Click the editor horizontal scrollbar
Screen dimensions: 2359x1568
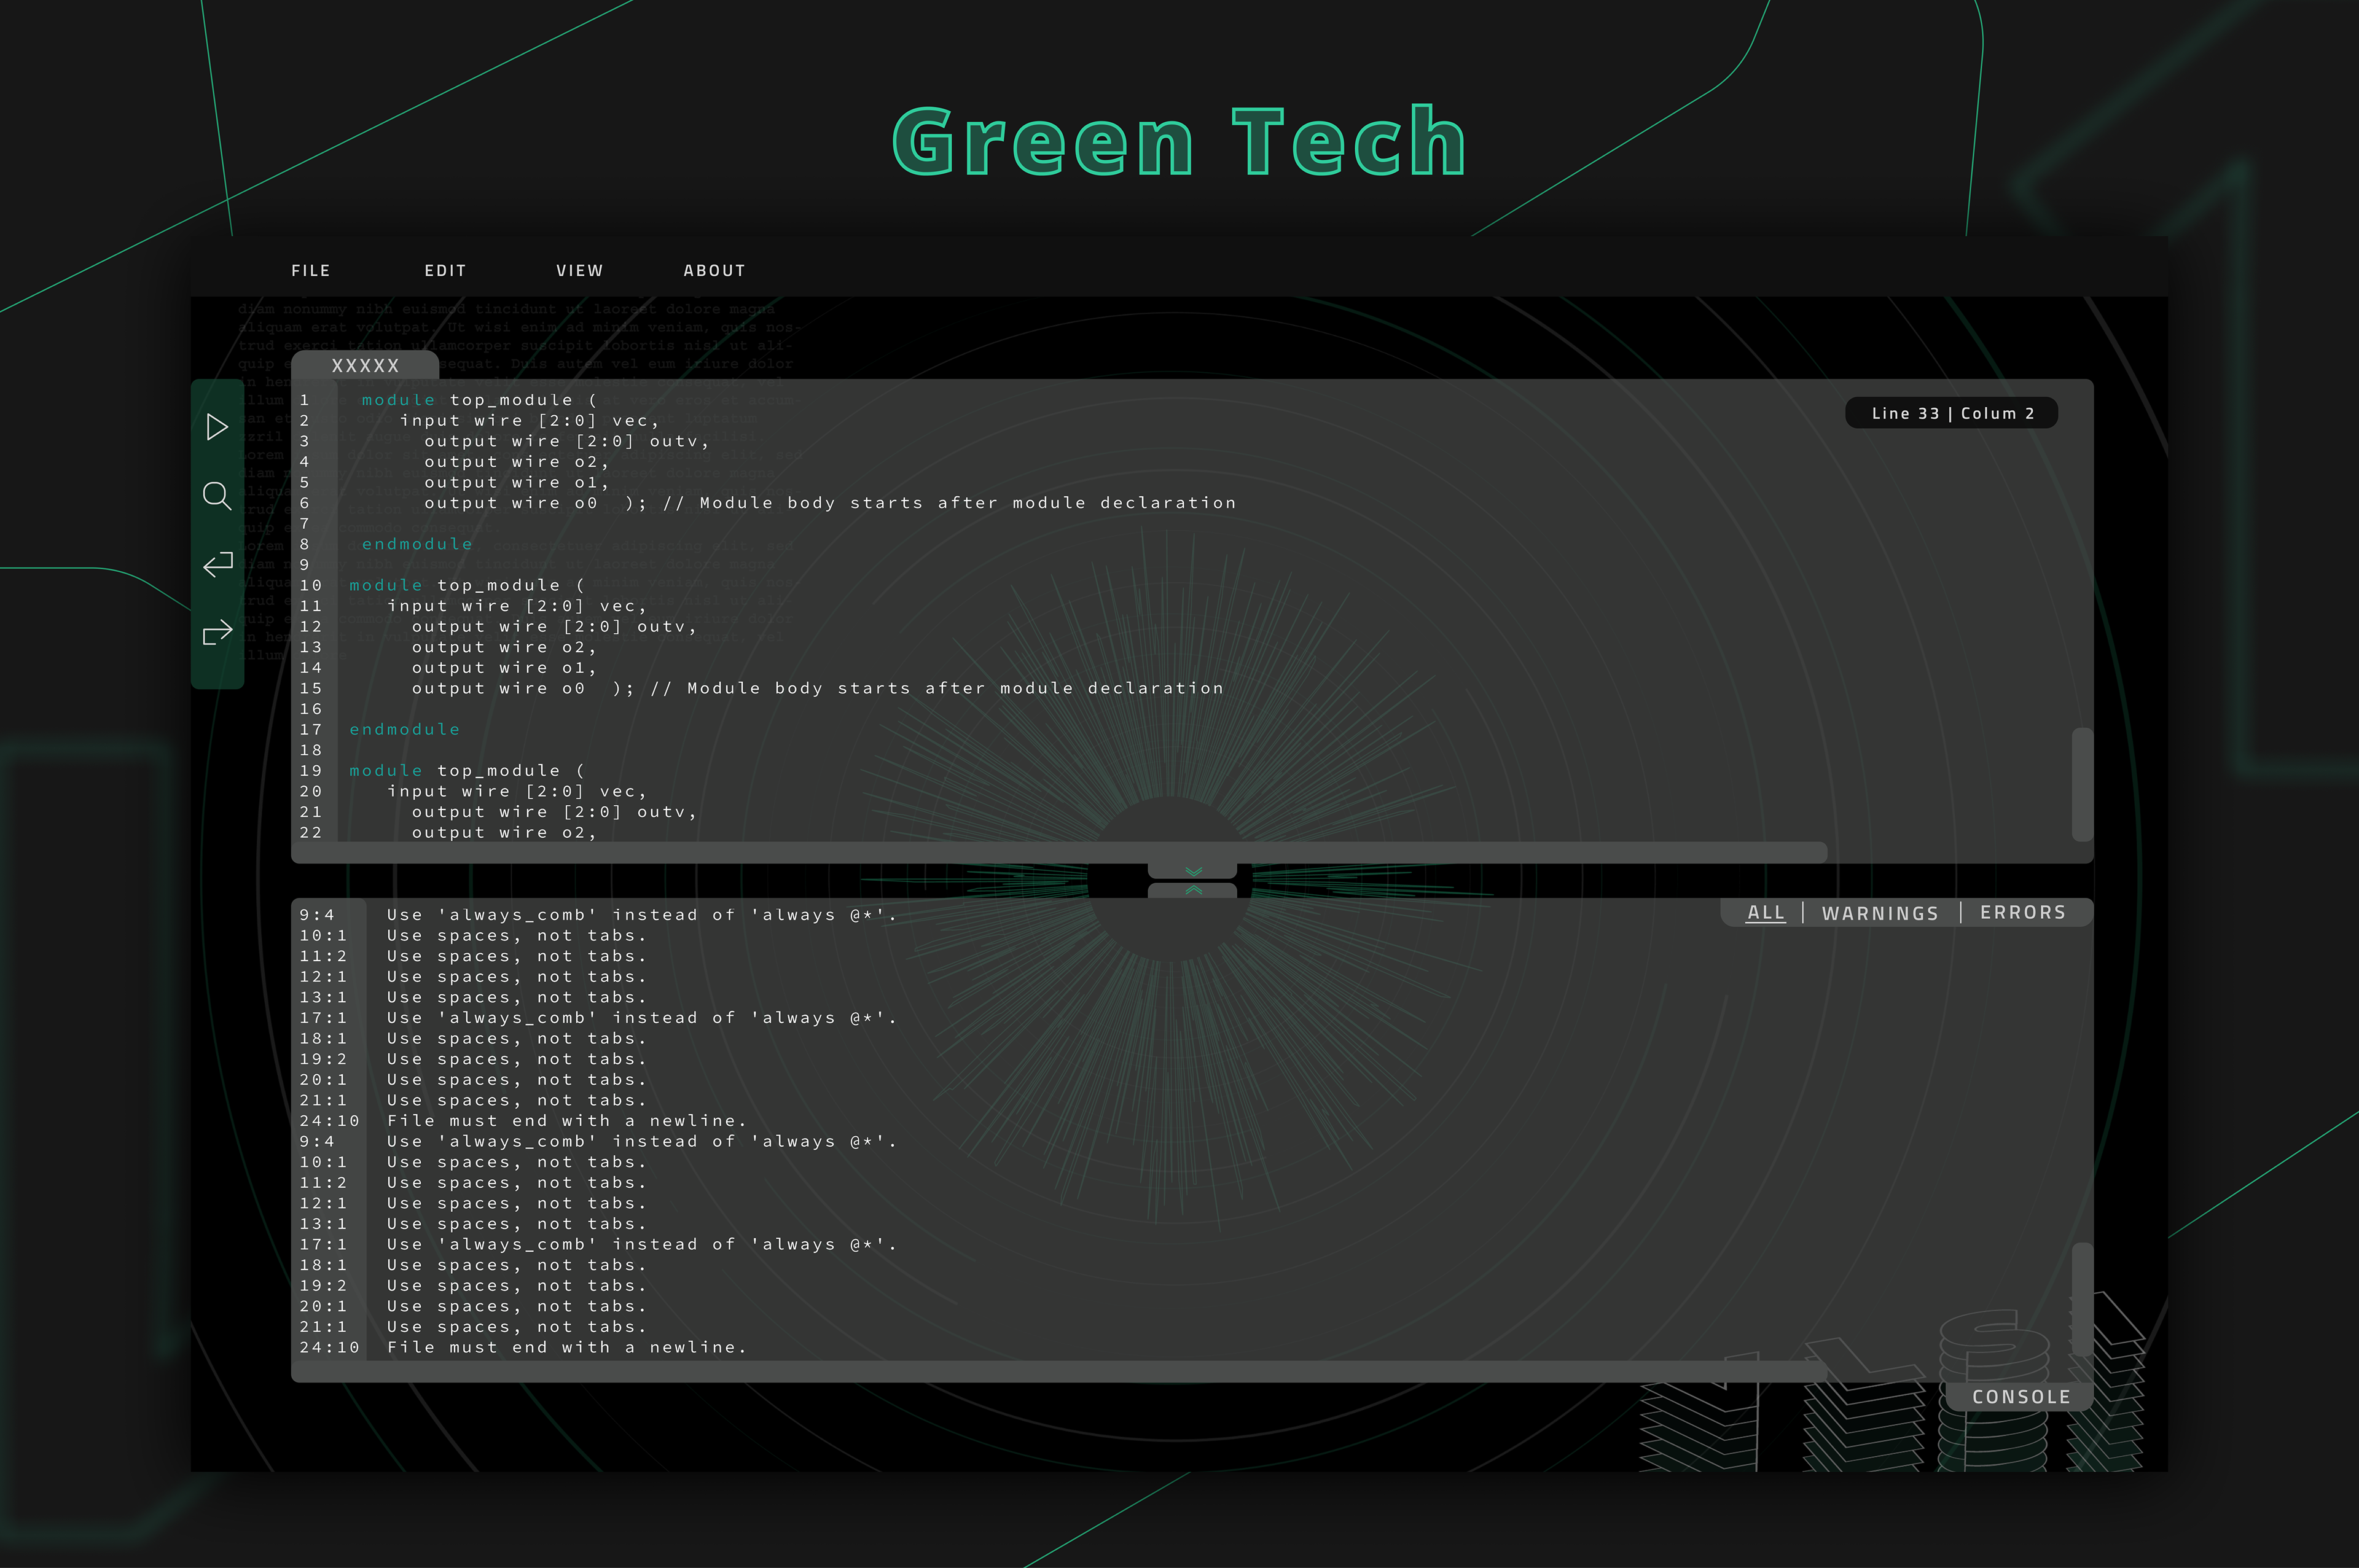1060,852
